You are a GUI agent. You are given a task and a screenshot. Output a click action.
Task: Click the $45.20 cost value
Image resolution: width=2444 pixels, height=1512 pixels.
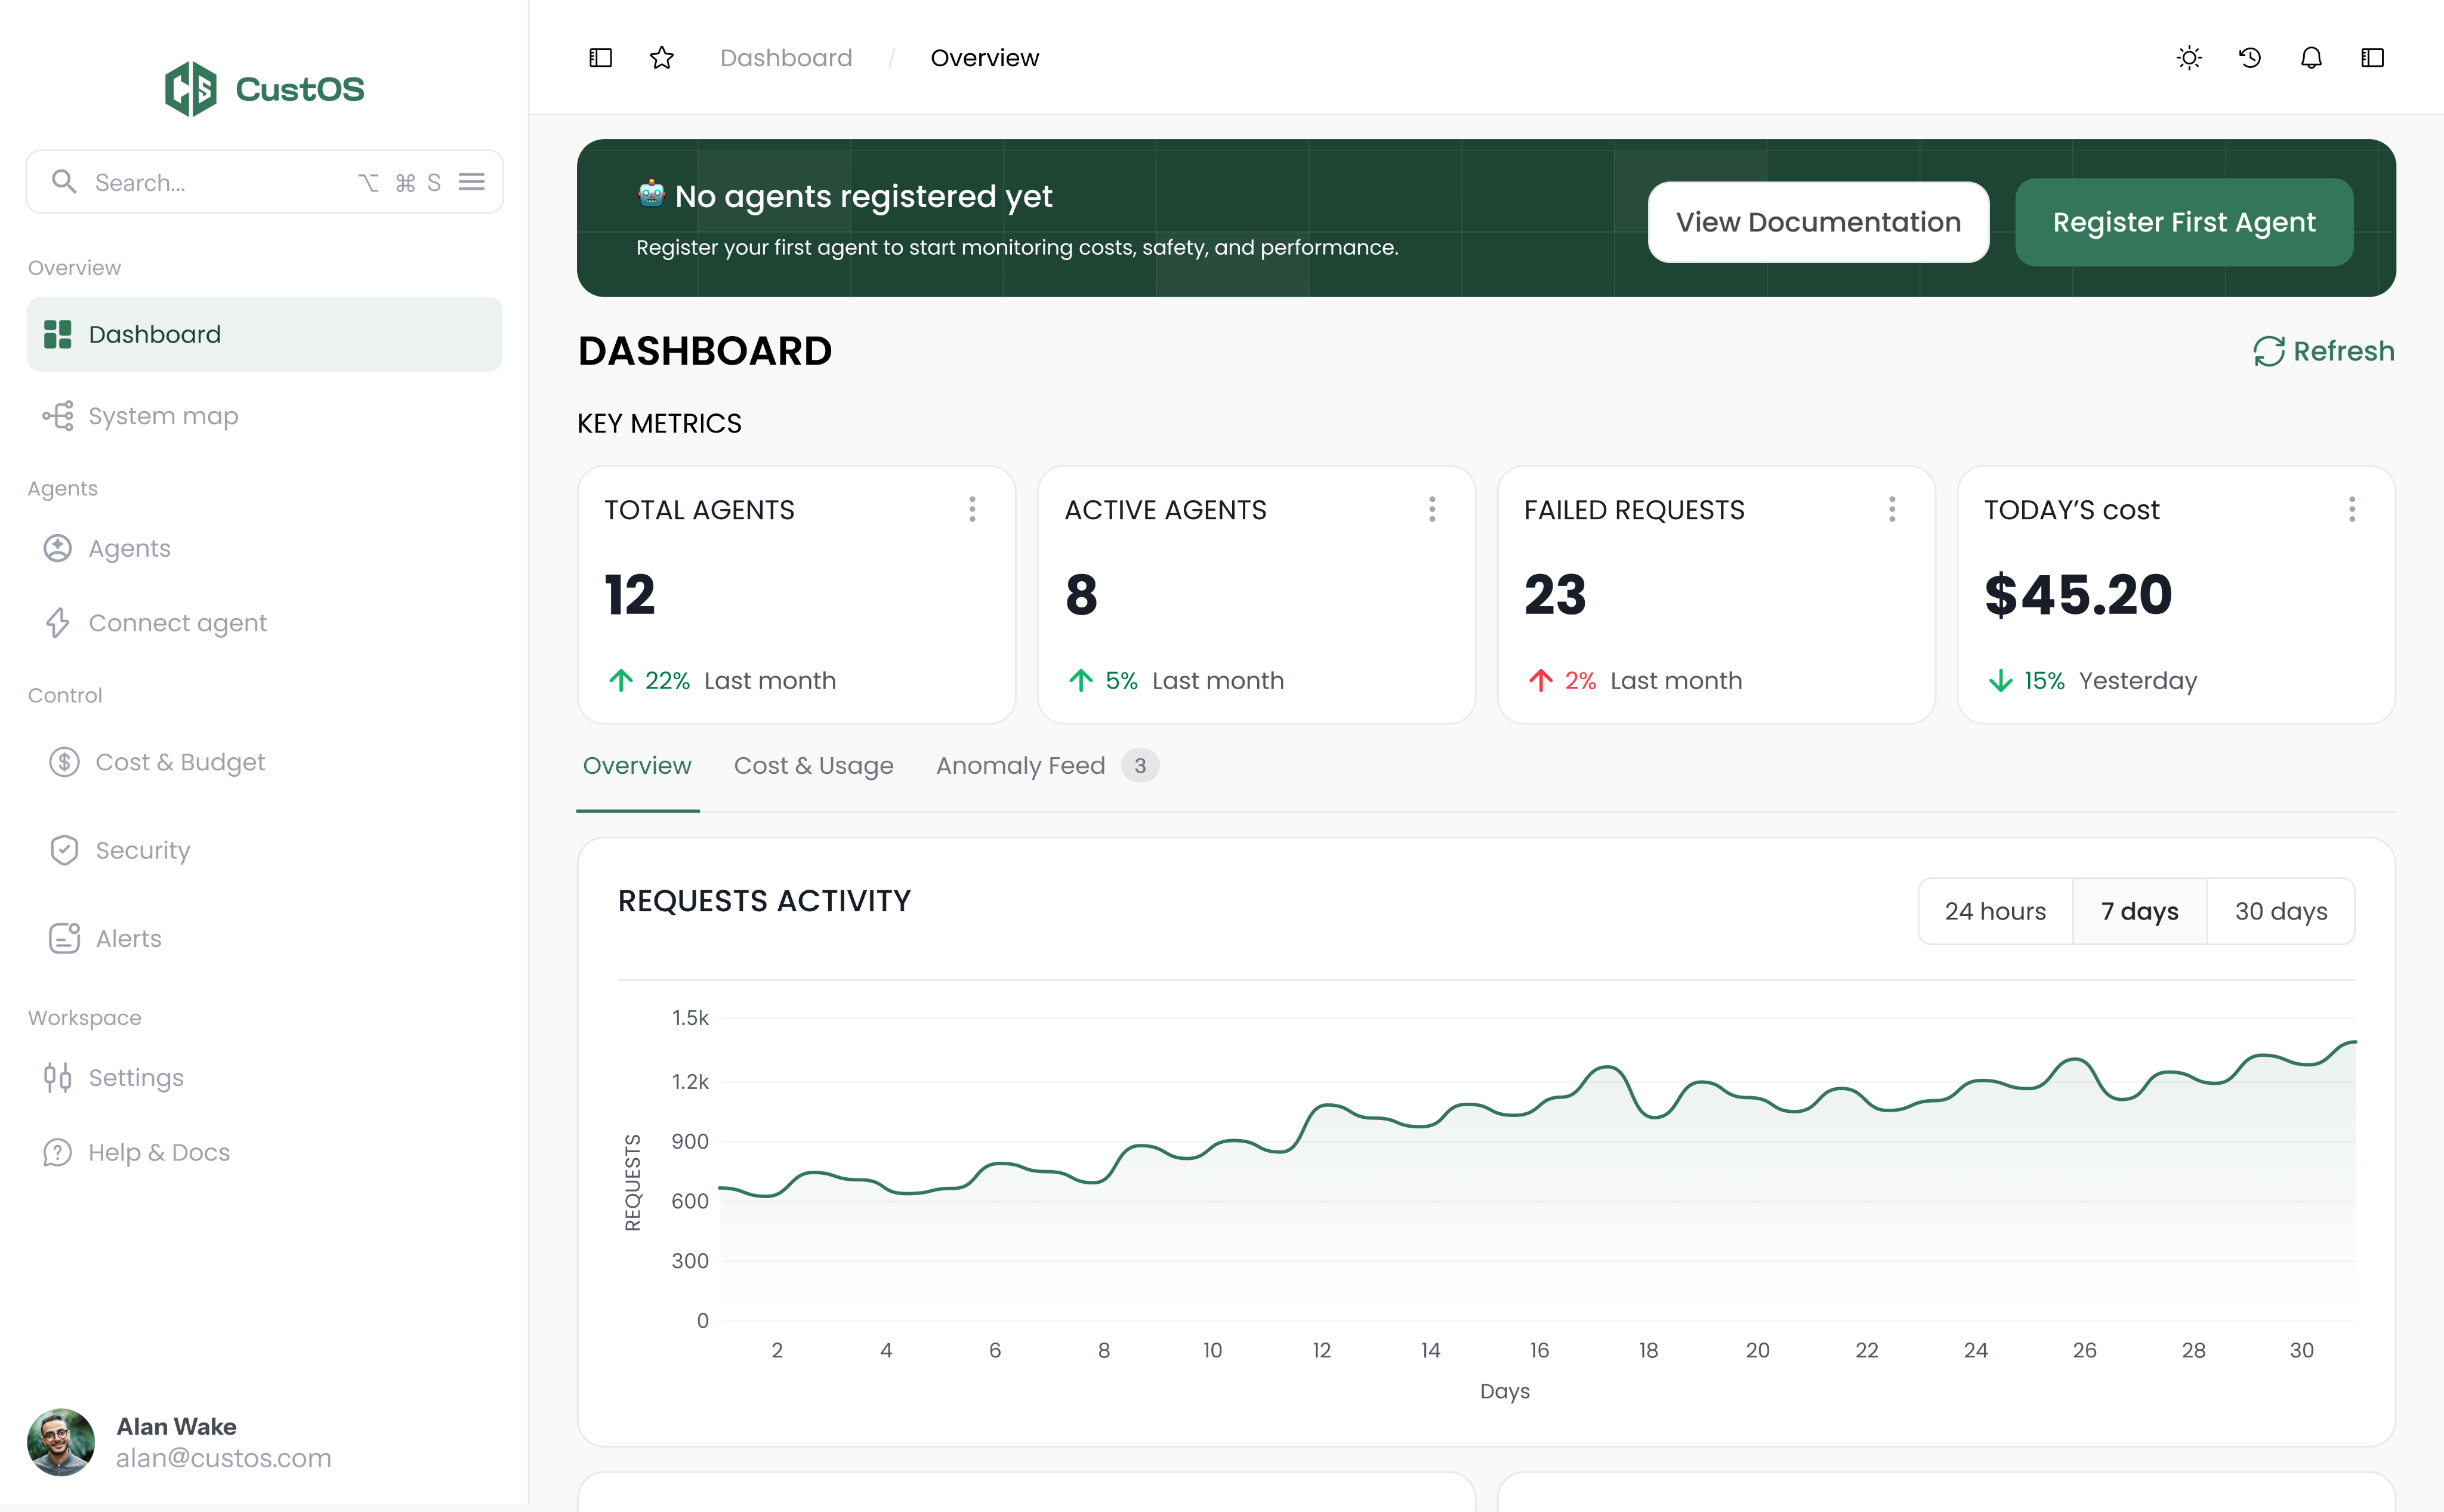[x=2078, y=594]
